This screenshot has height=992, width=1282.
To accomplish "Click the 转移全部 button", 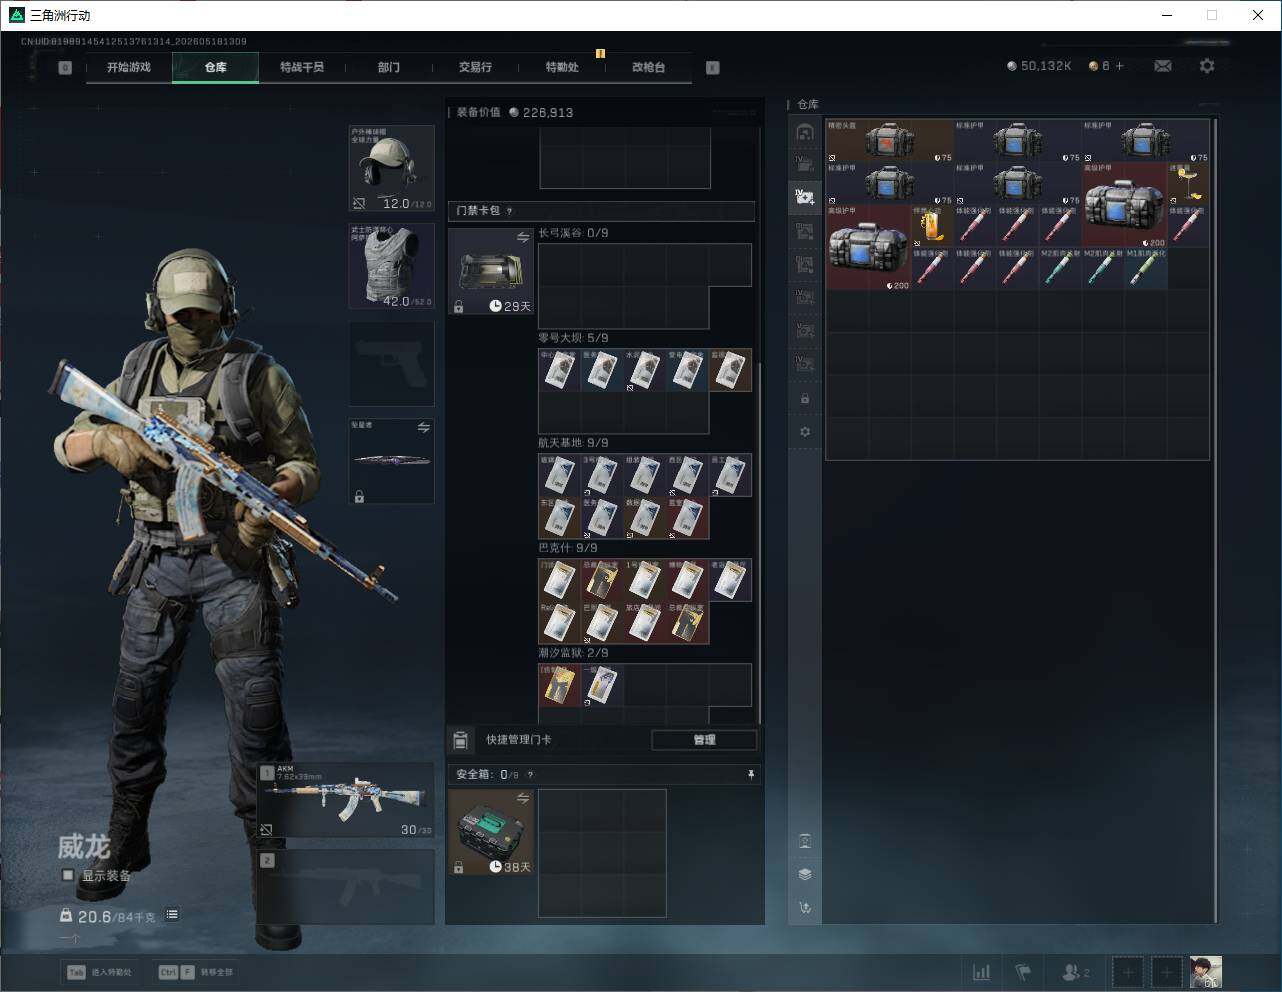I will [195, 972].
